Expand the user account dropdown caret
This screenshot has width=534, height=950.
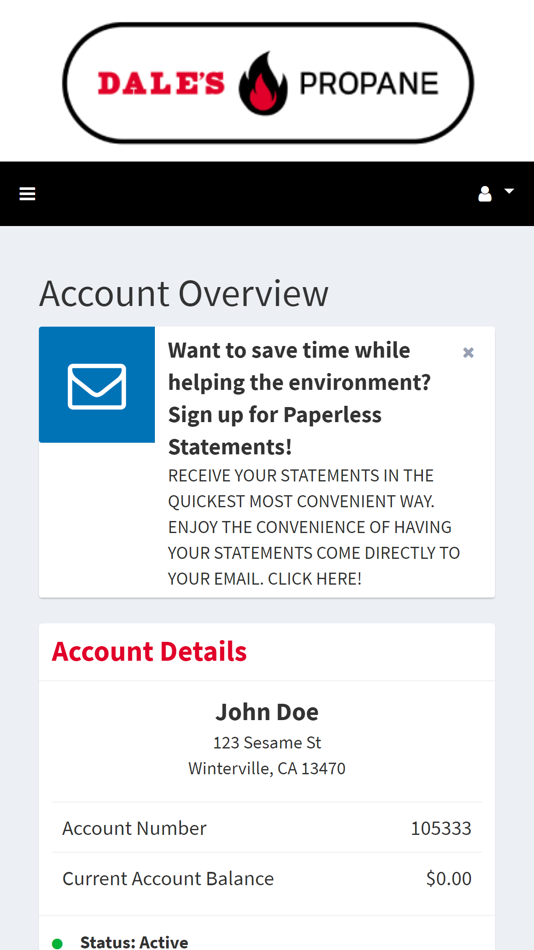(509, 191)
